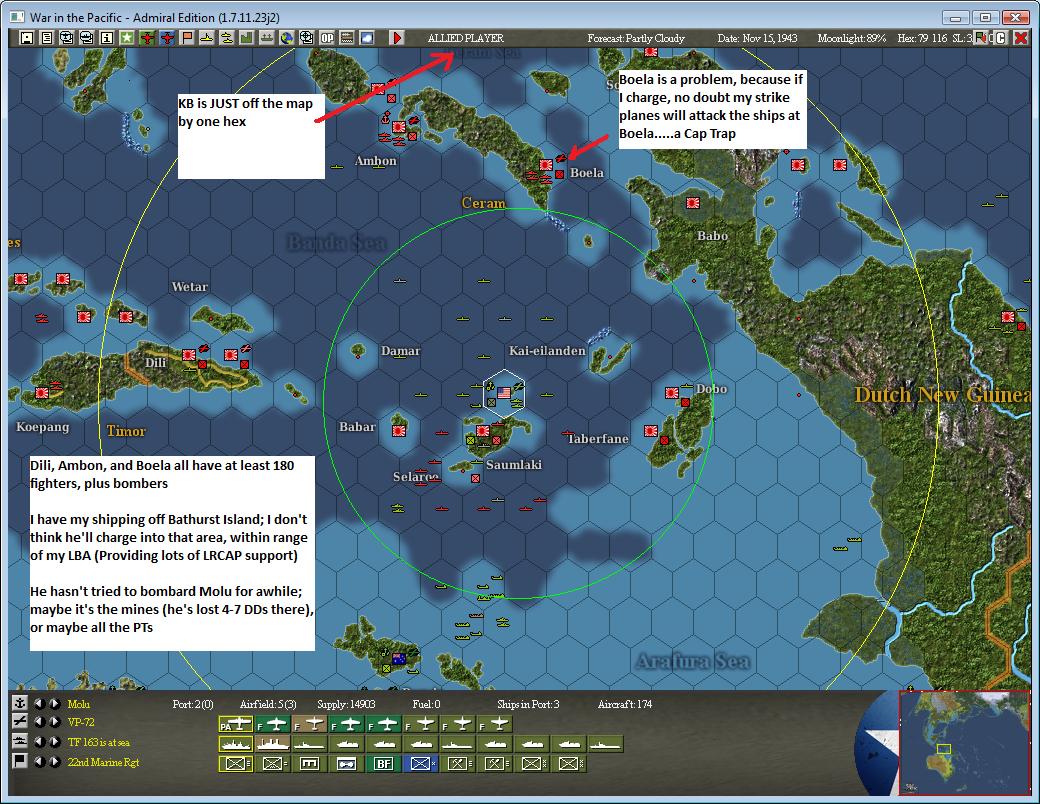Click the cloud weather toolbar icon
Viewport: 1040px width, 804px height.
(x=367, y=38)
